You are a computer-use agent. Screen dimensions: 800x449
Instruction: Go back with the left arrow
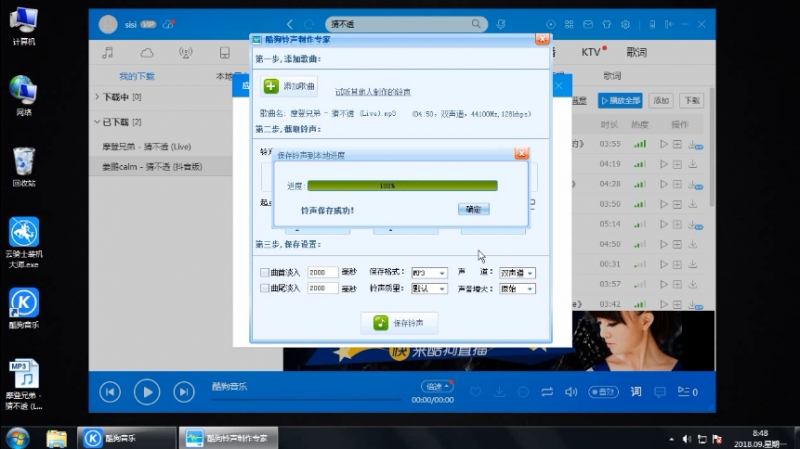[x=290, y=24]
